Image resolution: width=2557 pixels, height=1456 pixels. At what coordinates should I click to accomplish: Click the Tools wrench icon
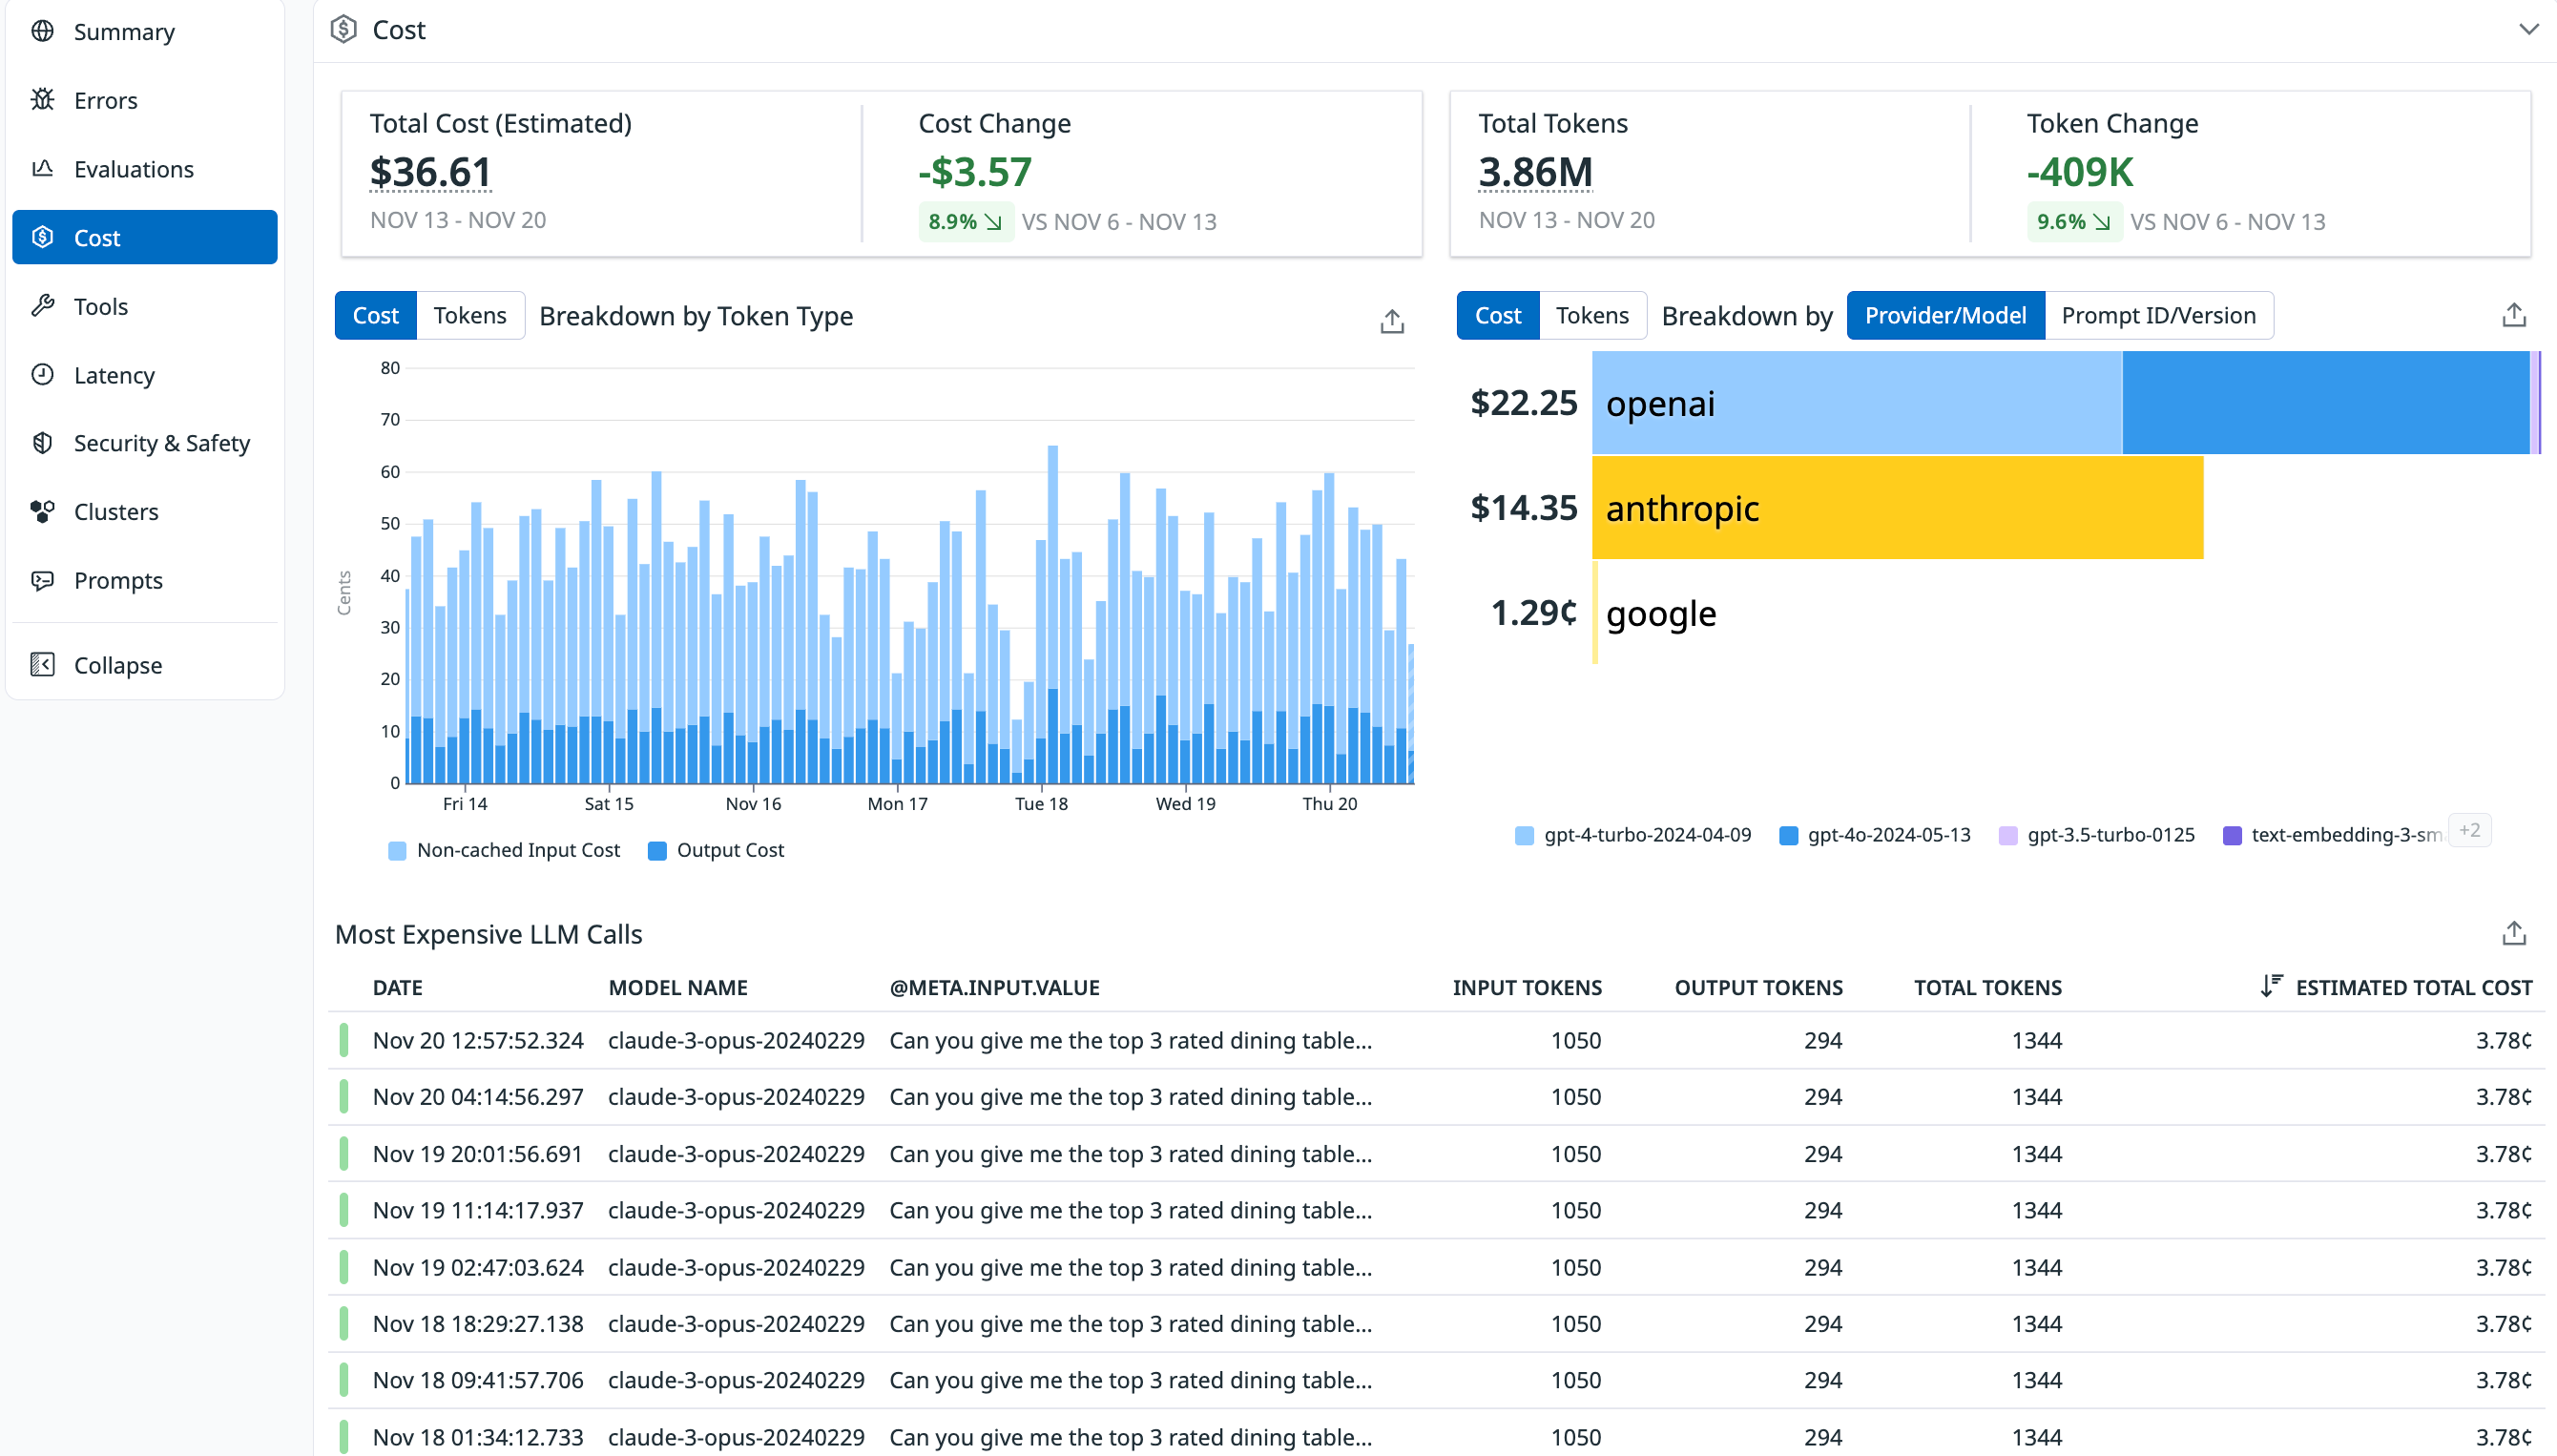click(42, 306)
